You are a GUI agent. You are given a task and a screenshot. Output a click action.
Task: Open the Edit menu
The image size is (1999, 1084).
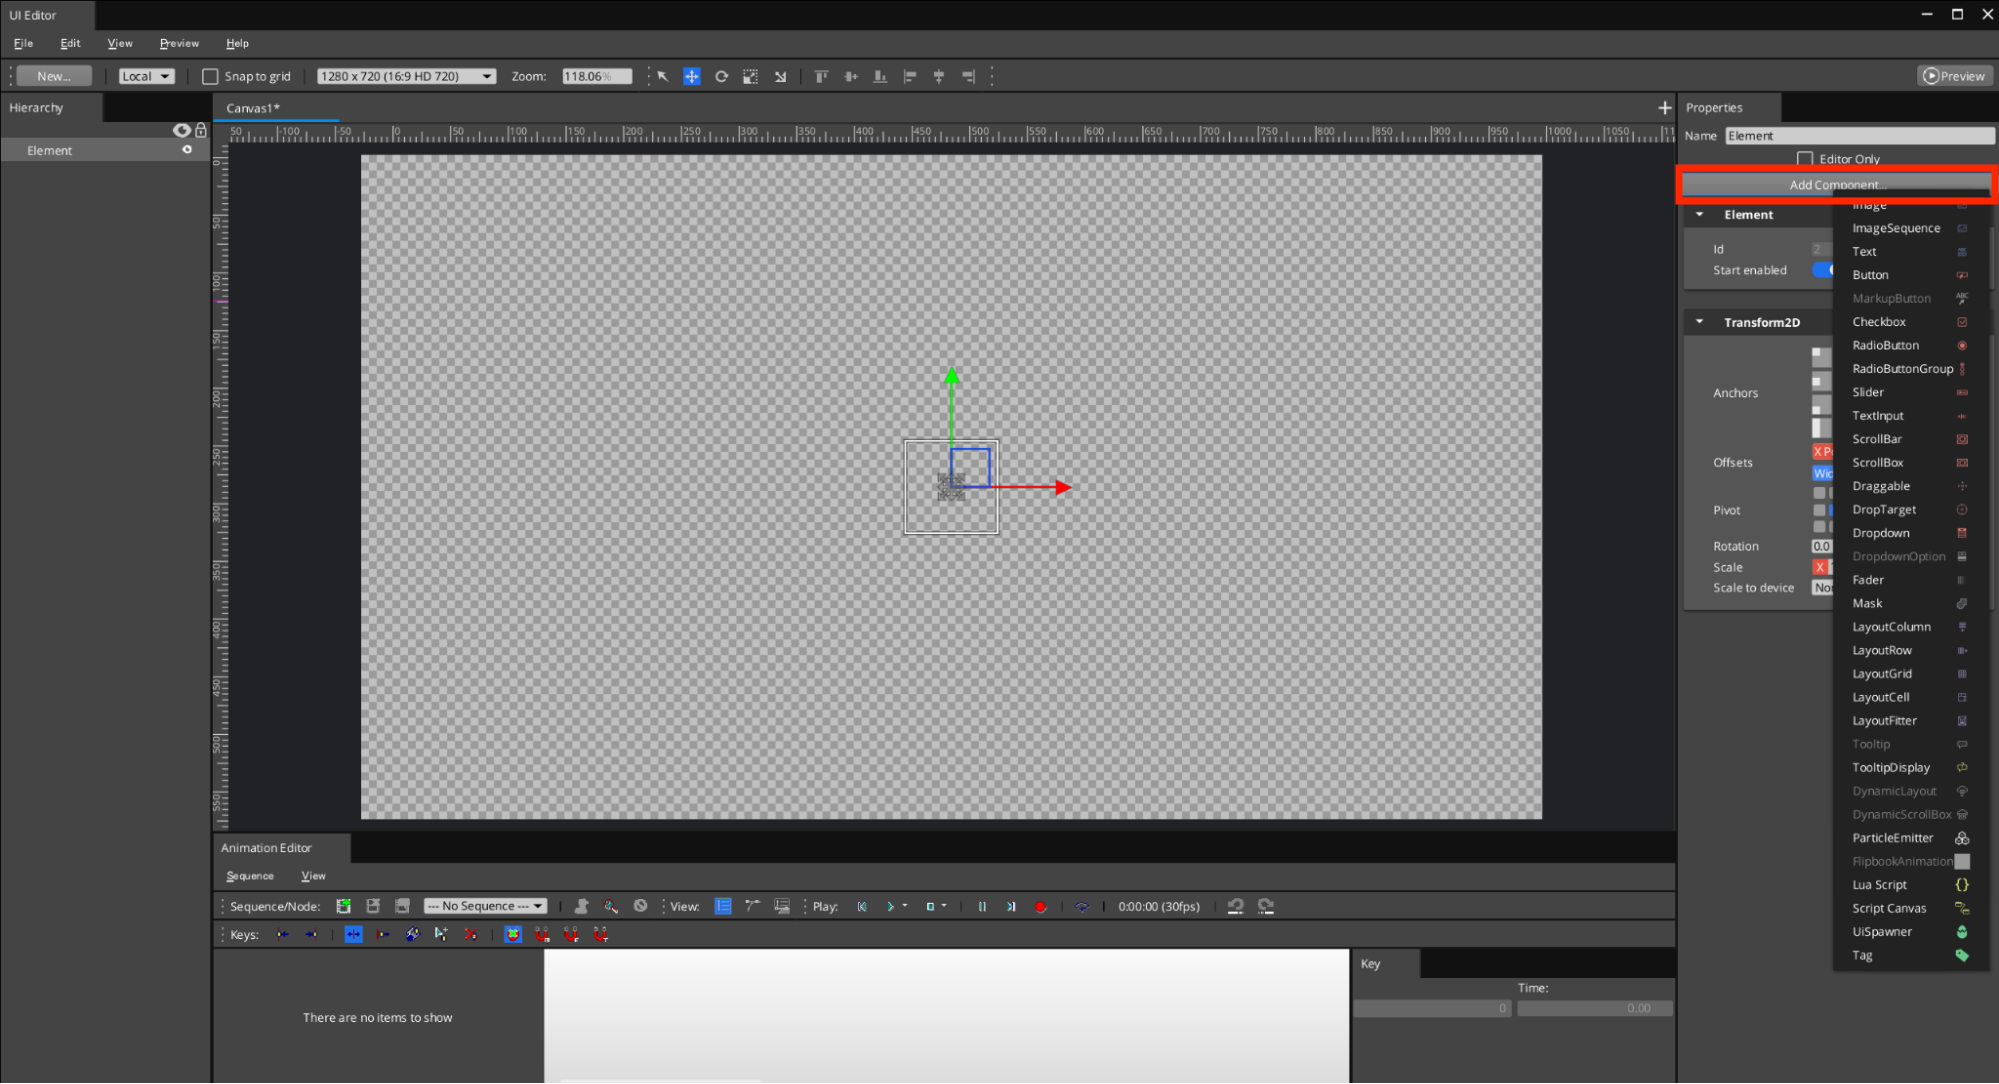70,43
